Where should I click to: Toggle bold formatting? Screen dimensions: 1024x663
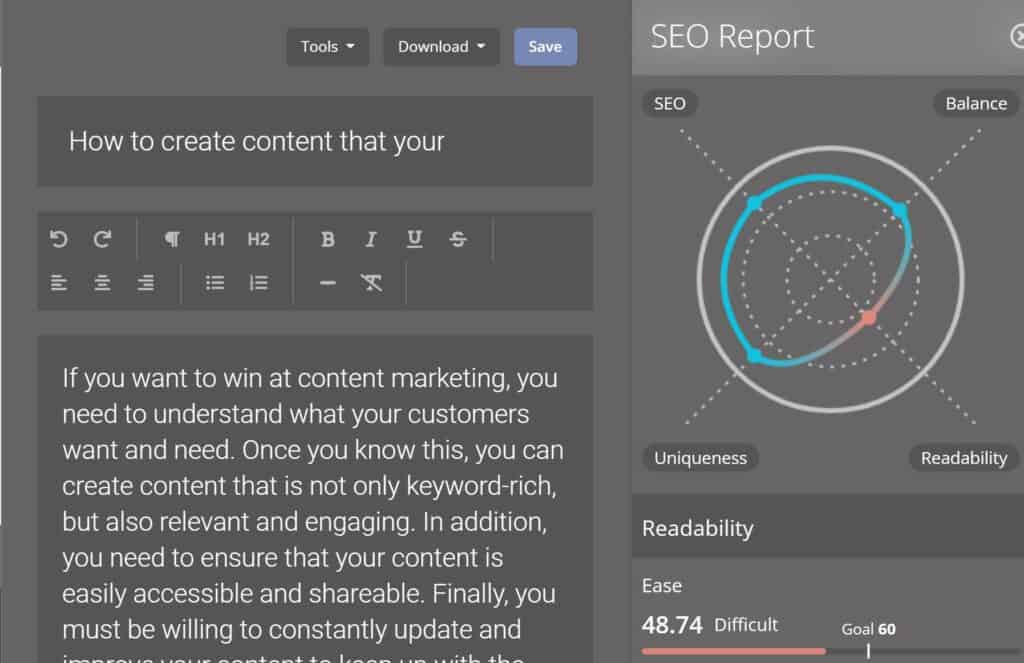328,239
